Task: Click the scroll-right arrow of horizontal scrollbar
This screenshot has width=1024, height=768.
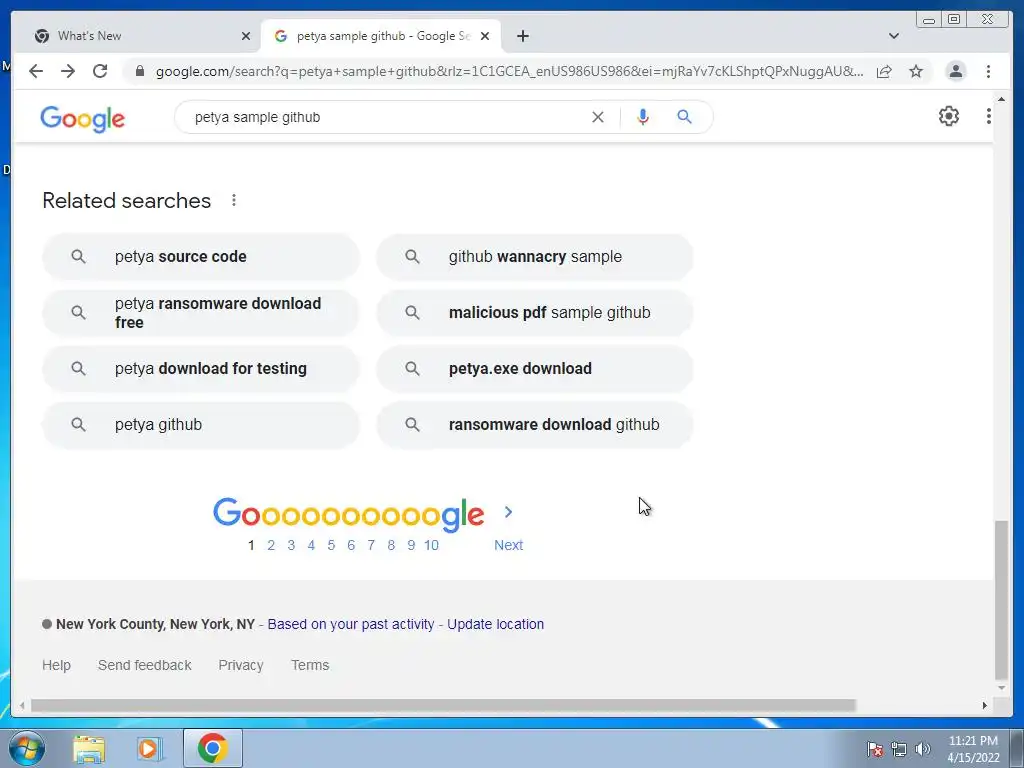Action: [x=984, y=705]
